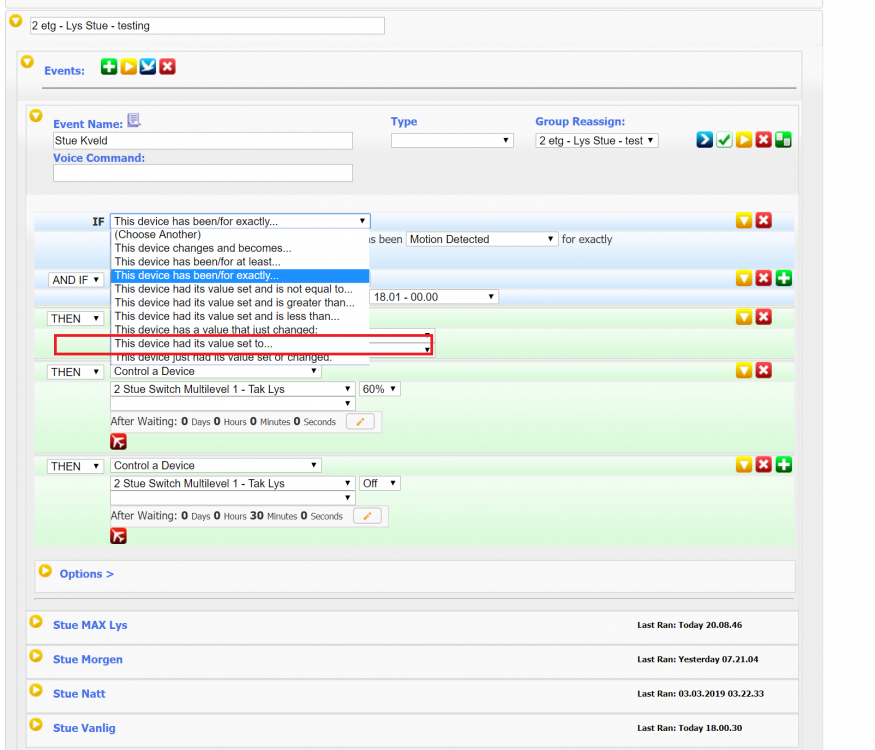
Task: Click green add event icon next to Events
Action: (x=108, y=67)
